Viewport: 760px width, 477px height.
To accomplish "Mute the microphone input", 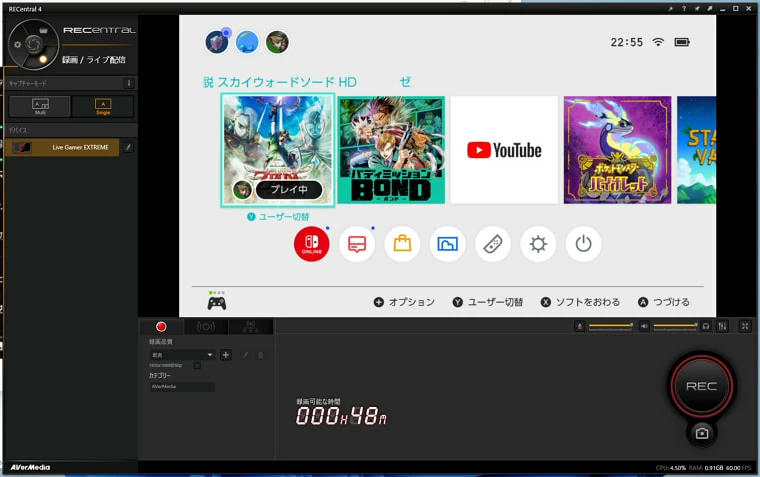I will point(580,326).
